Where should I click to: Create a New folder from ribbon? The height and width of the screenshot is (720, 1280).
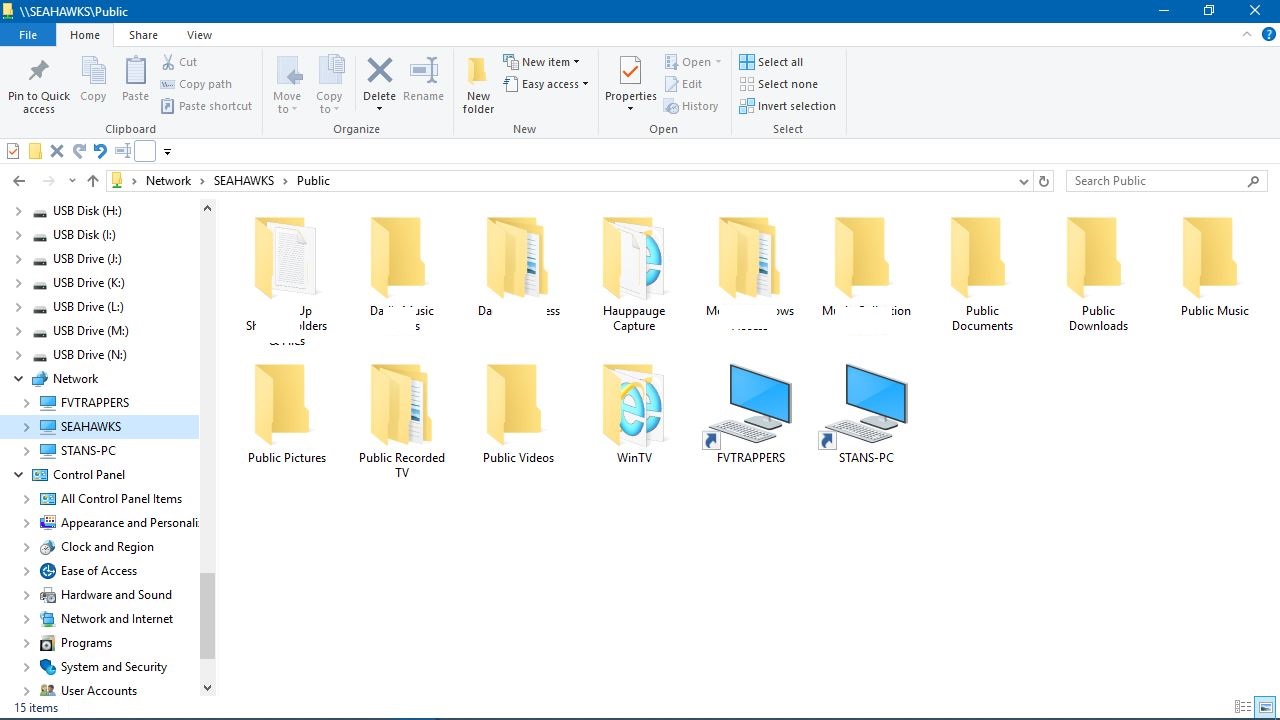(x=478, y=85)
